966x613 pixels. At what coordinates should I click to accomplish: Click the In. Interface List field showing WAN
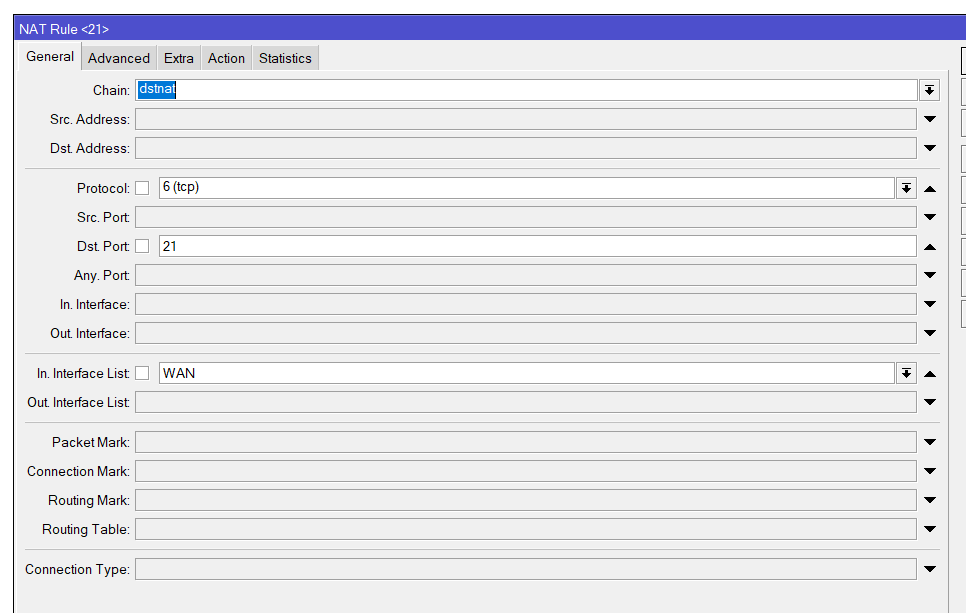(527, 373)
